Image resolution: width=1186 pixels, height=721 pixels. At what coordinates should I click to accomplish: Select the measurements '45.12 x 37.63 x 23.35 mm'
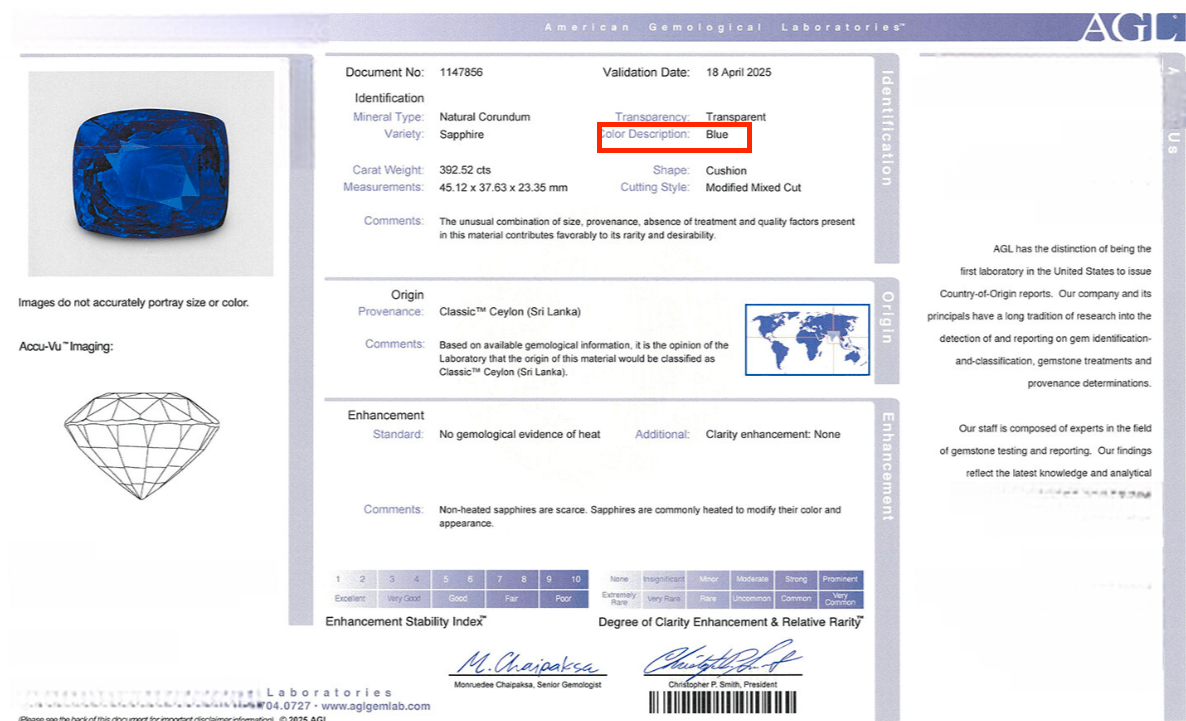tap(503, 188)
